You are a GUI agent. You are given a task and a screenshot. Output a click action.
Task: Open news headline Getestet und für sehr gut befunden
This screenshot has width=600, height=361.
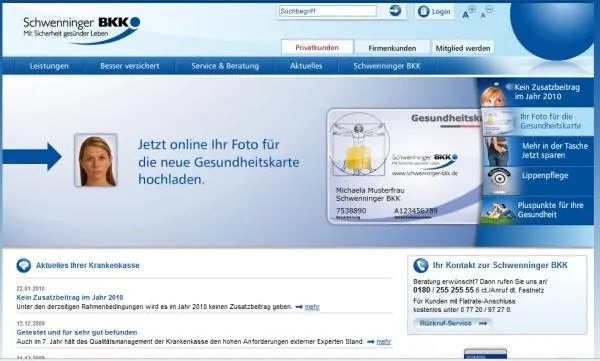point(77,332)
